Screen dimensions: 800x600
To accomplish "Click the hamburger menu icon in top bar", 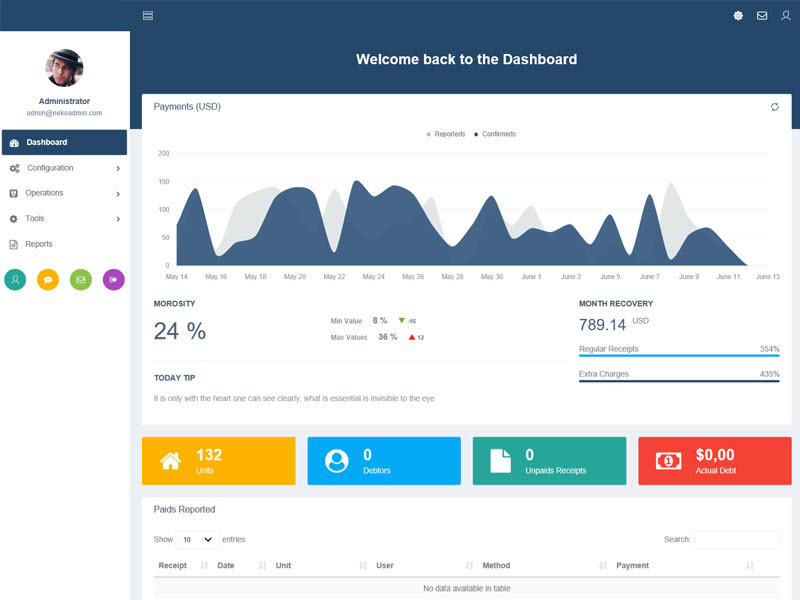I will click(148, 15).
